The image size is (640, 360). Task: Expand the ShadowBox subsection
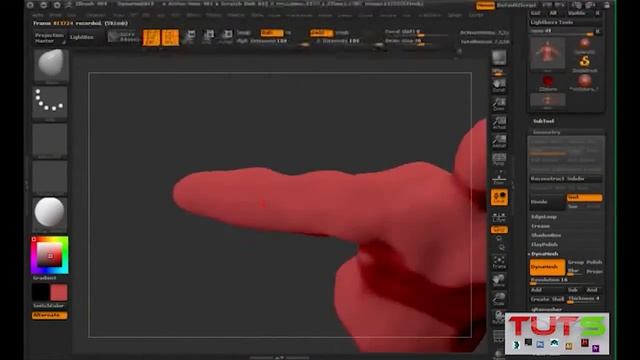pyautogui.click(x=546, y=236)
